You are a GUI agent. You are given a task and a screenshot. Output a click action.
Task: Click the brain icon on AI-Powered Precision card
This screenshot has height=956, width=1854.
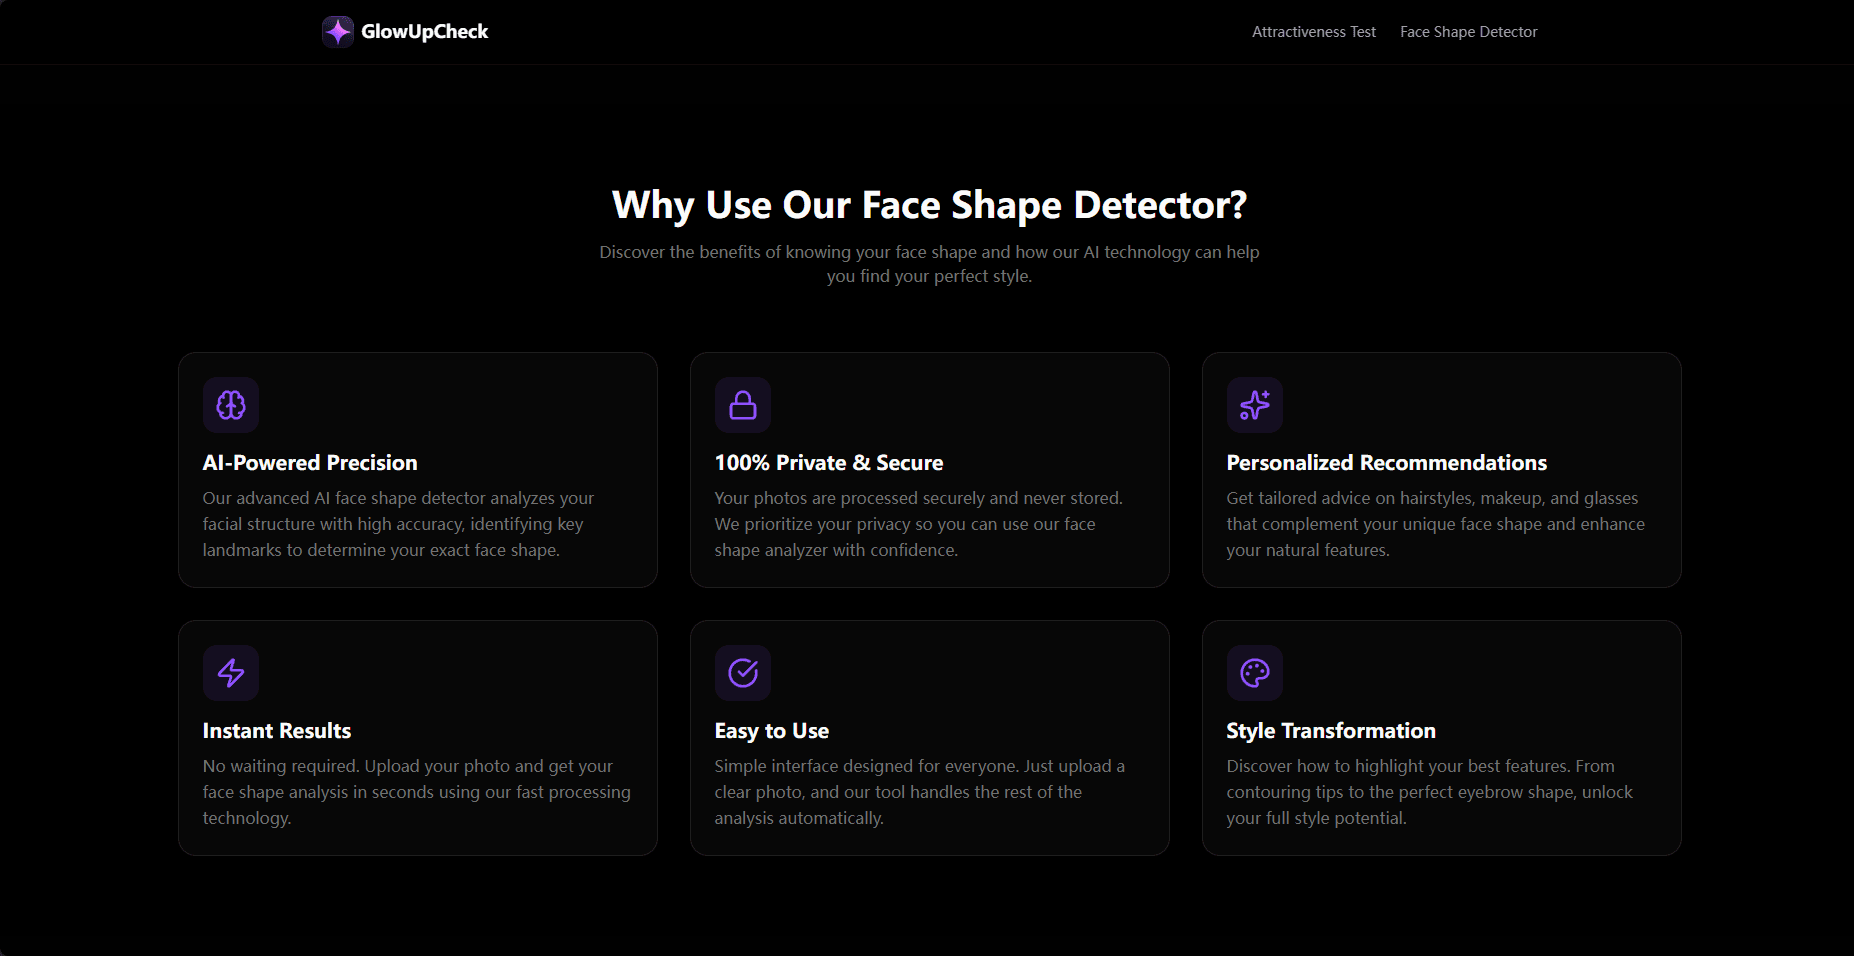tap(231, 405)
